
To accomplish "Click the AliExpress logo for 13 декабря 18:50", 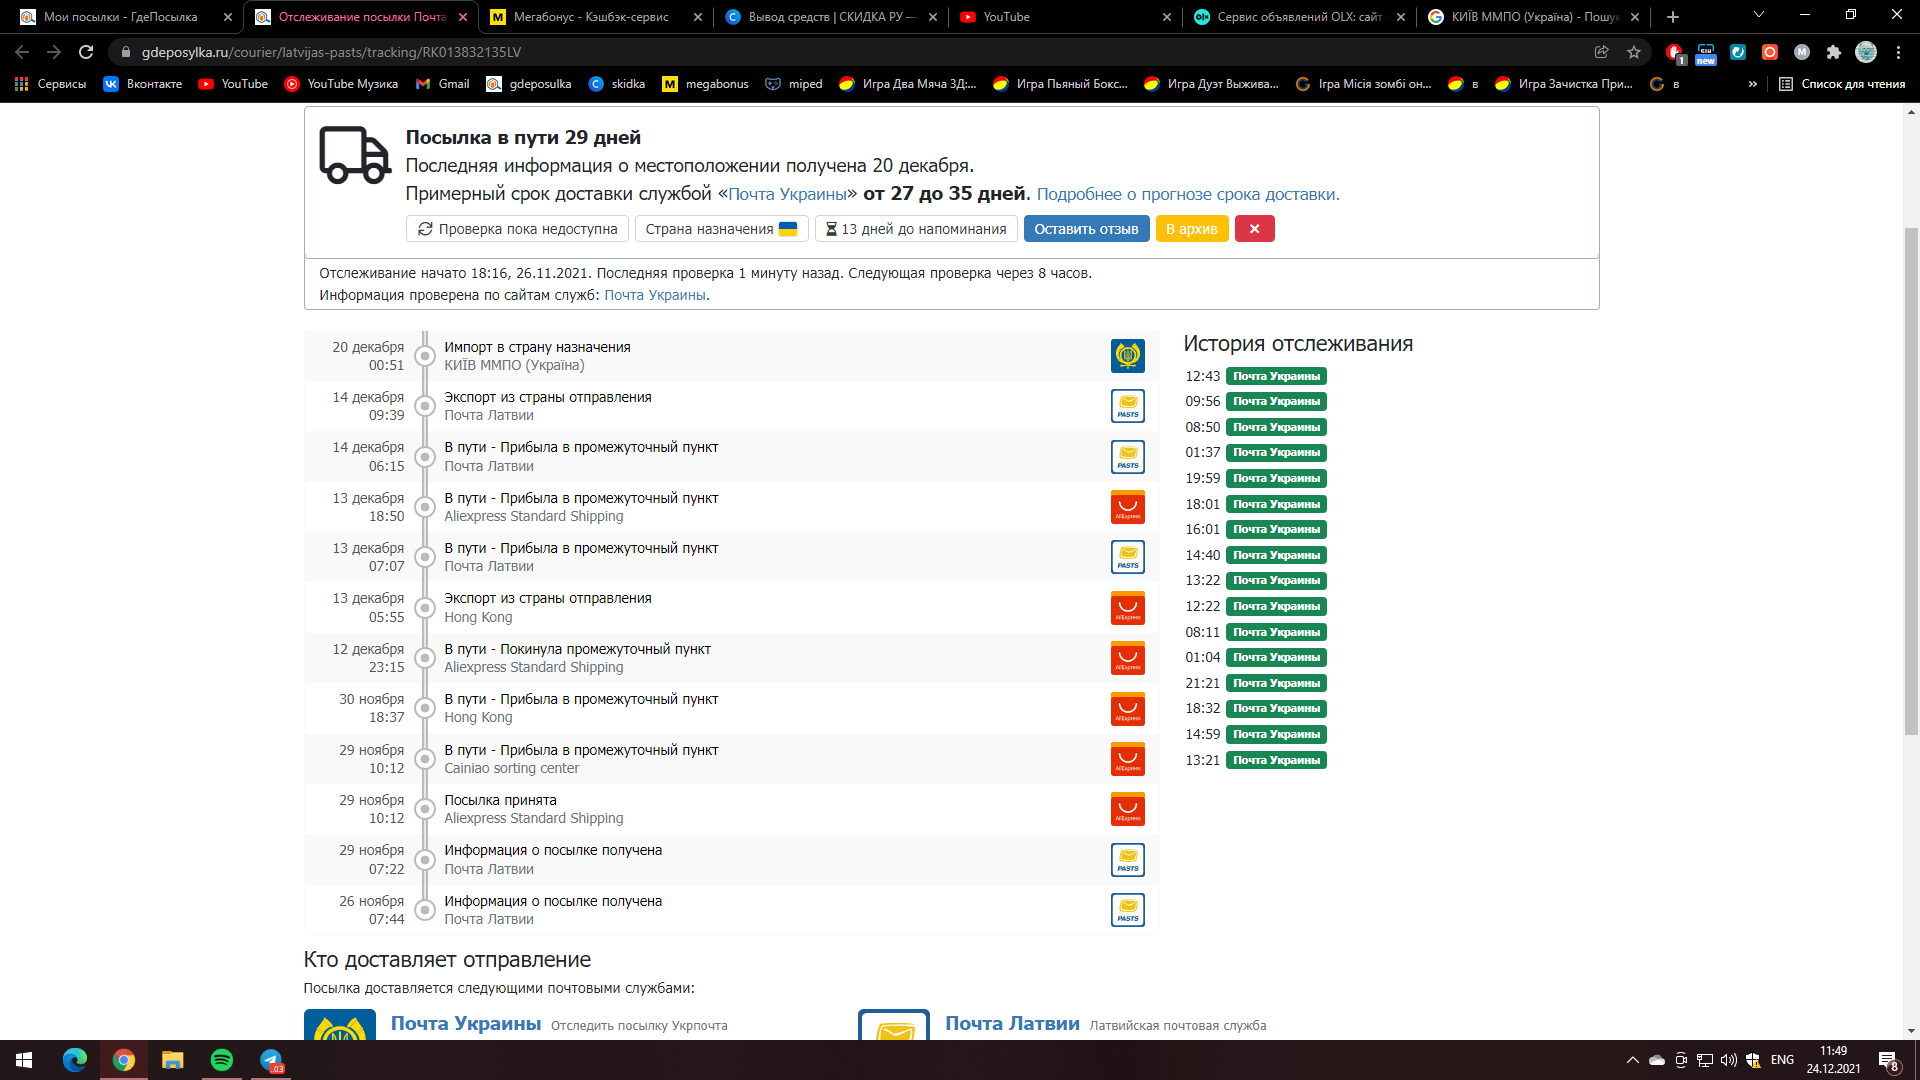I will click(x=1128, y=507).
